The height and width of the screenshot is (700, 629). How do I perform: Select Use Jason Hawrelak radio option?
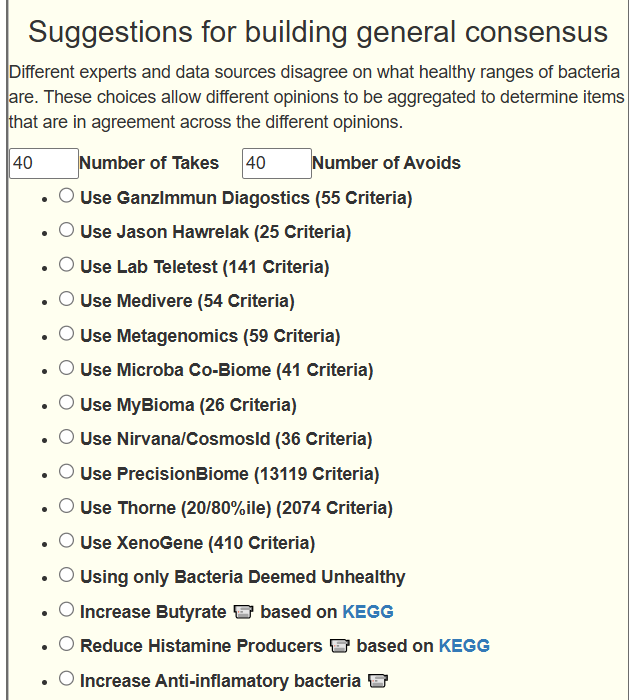click(x=66, y=230)
